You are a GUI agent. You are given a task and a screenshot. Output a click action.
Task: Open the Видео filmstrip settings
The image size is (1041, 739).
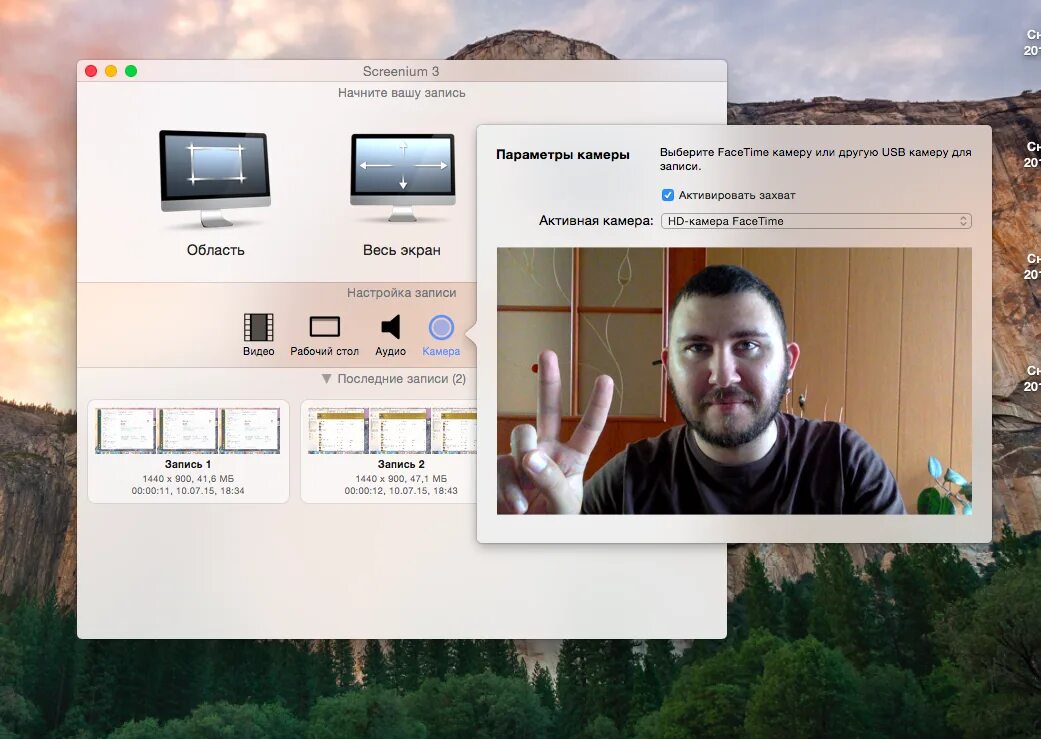click(x=258, y=327)
